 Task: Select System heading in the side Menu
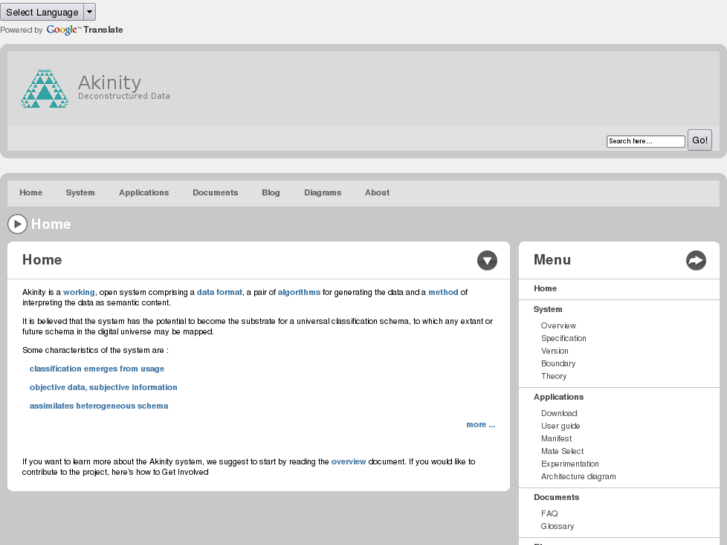click(548, 309)
